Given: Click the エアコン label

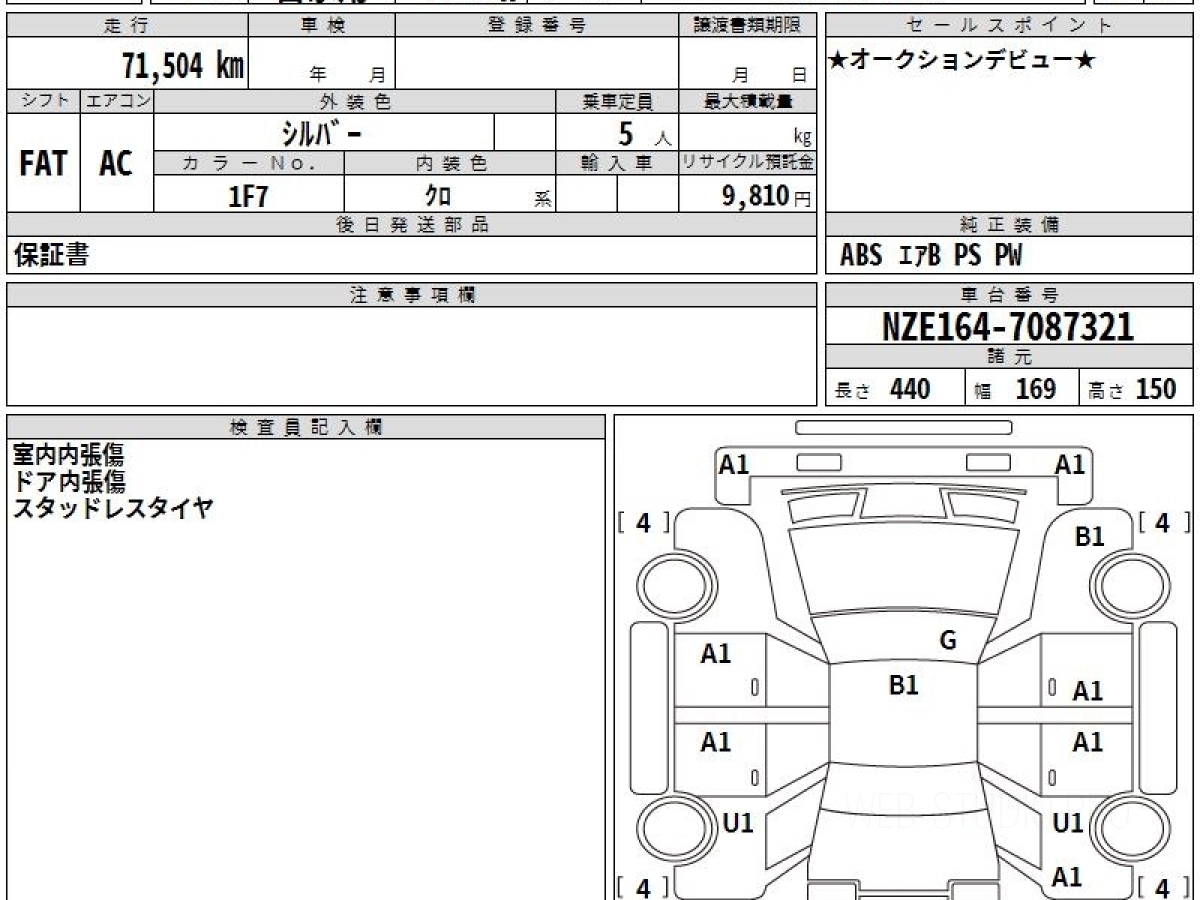Looking at the screenshot, I should click(x=117, y=101).
